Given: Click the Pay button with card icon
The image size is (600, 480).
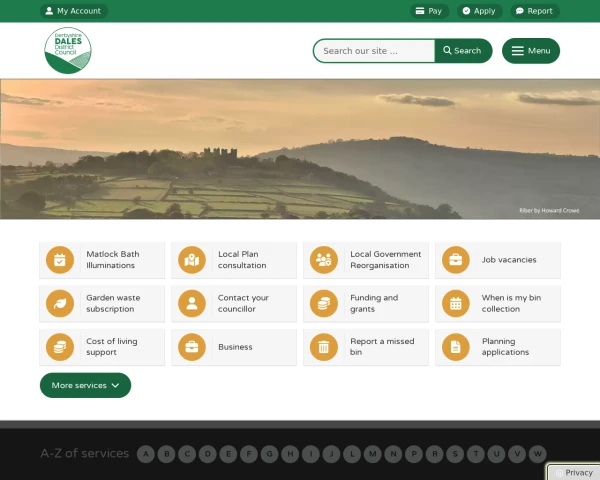Looking at the screenshot, I should [429, 11].
